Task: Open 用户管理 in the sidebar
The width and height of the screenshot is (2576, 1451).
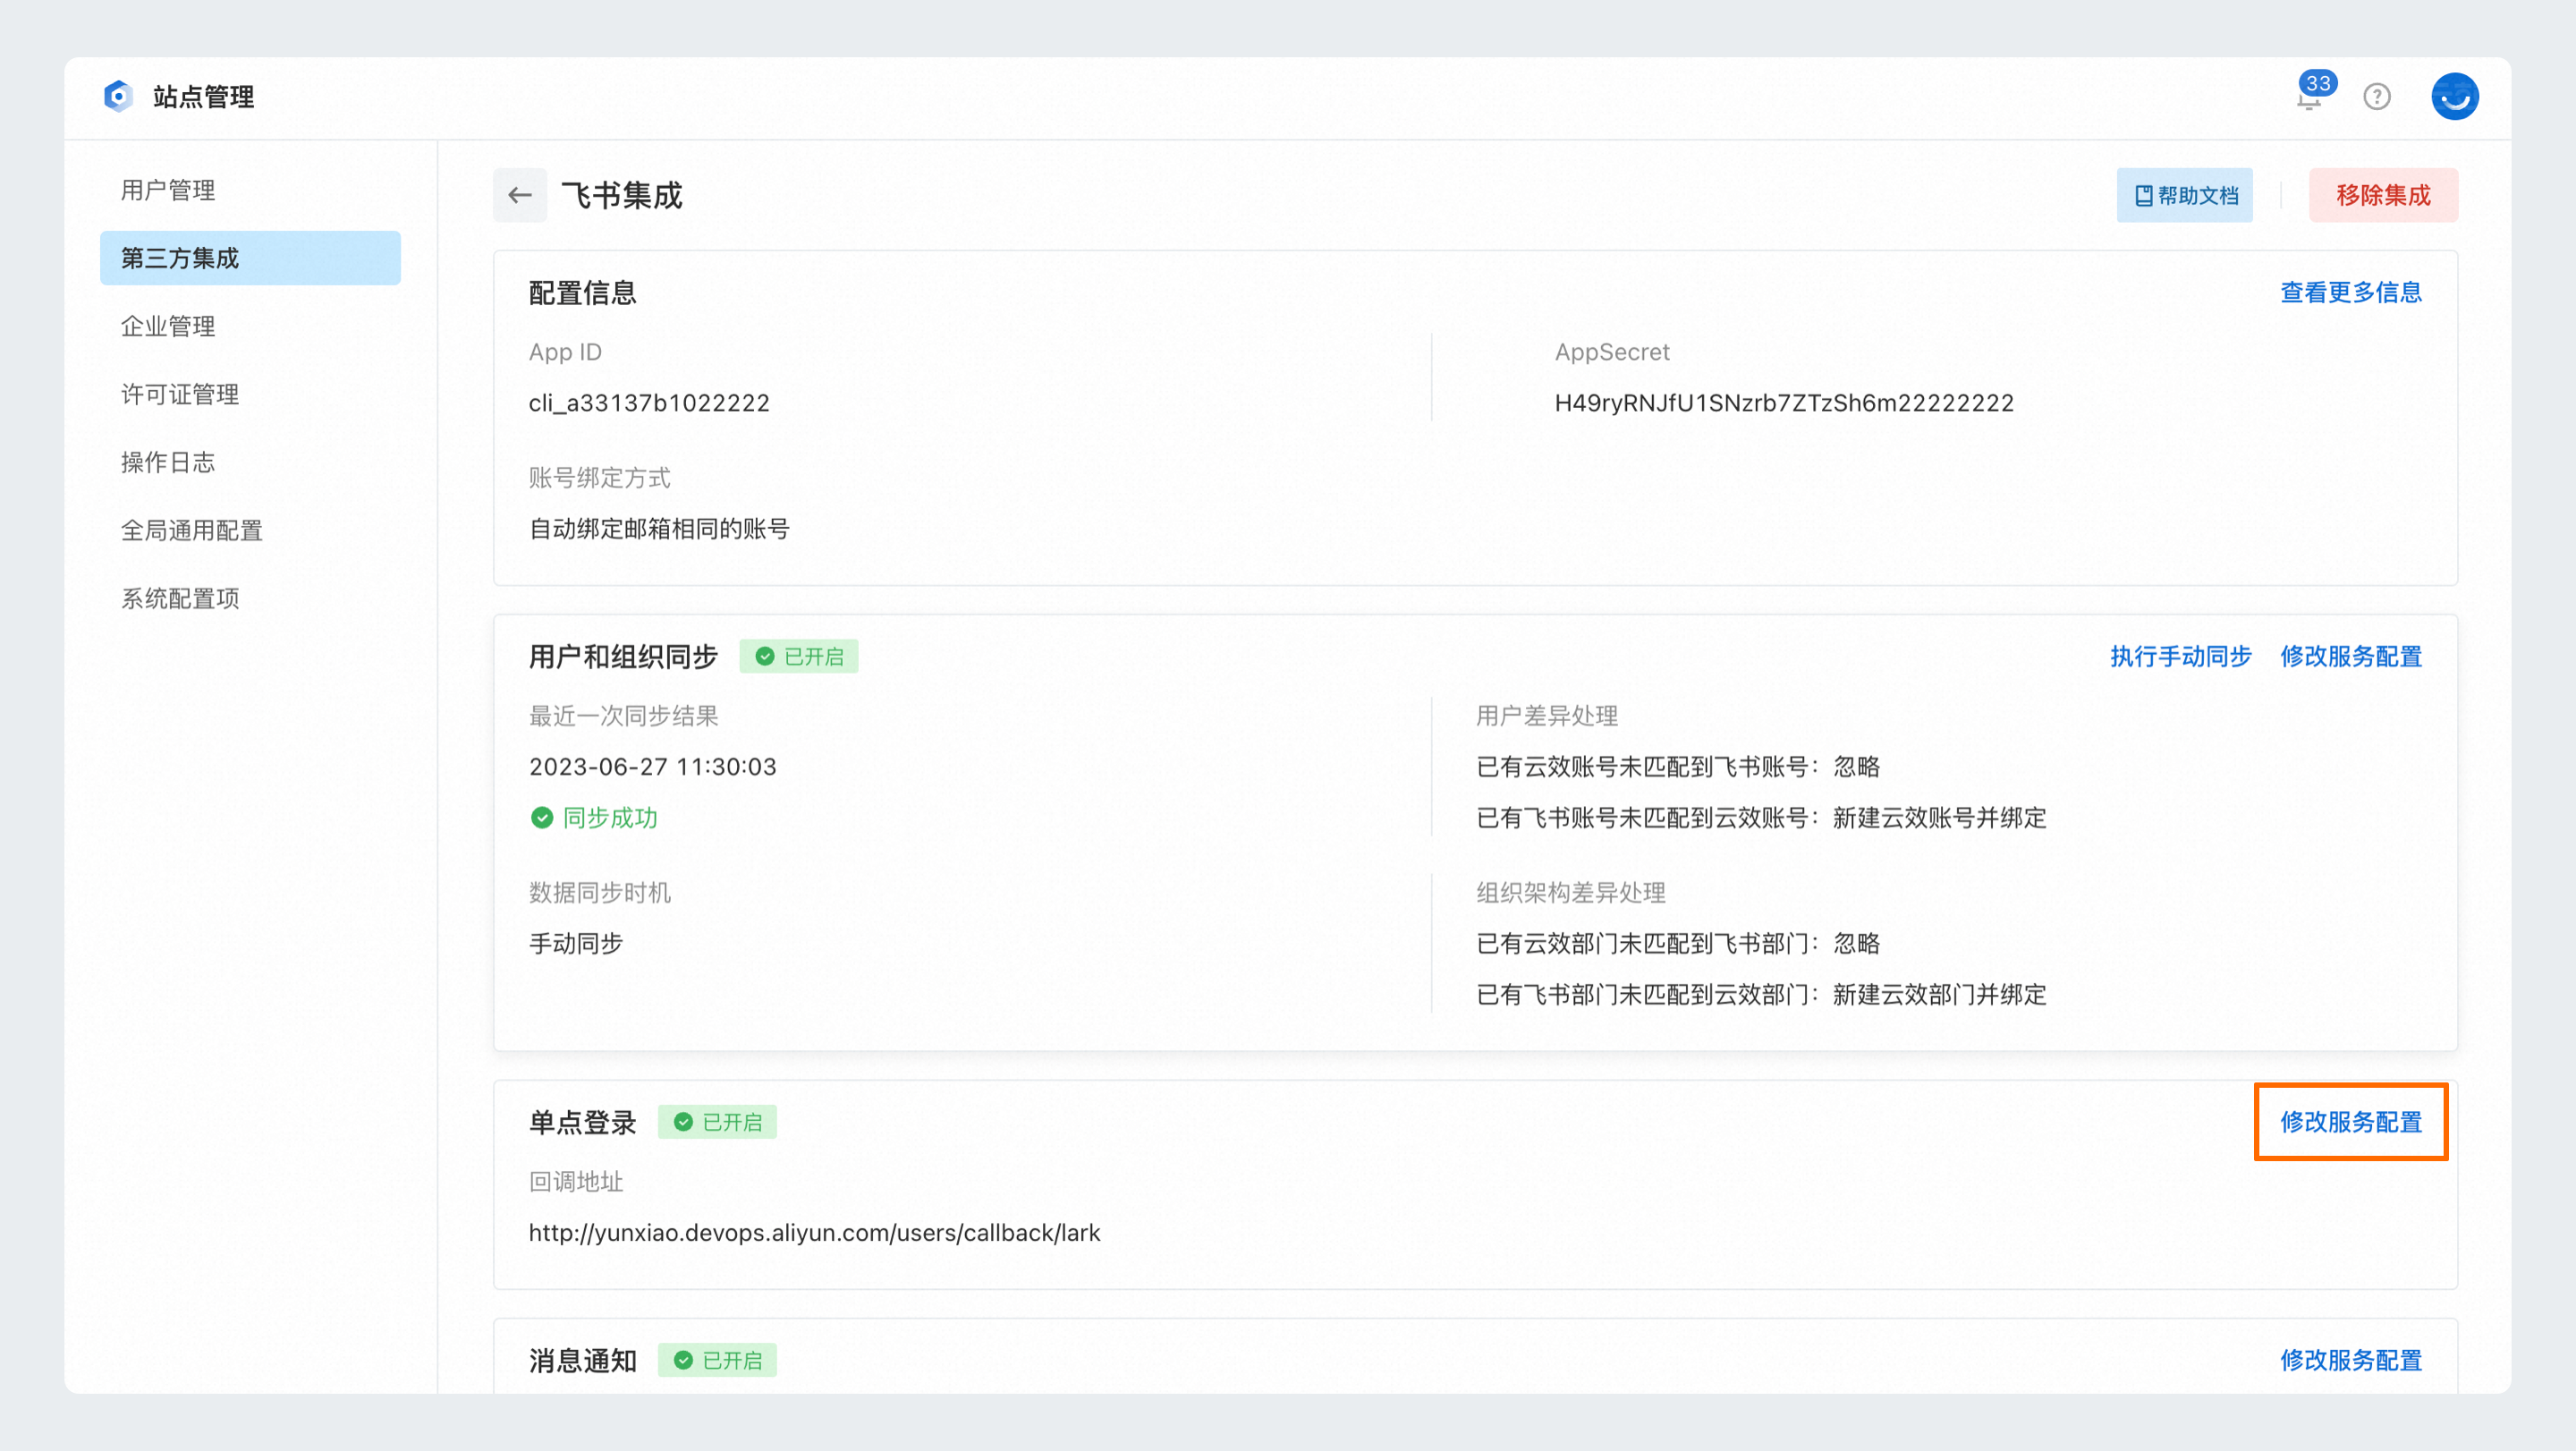Action: click(250, 190)
